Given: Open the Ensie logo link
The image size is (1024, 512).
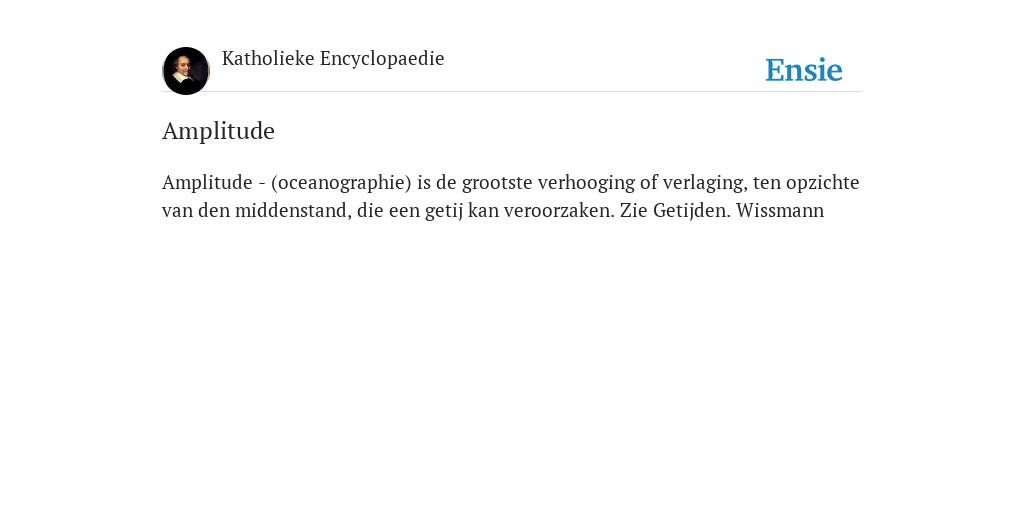Looking at the screenshot, I should 803,70.
